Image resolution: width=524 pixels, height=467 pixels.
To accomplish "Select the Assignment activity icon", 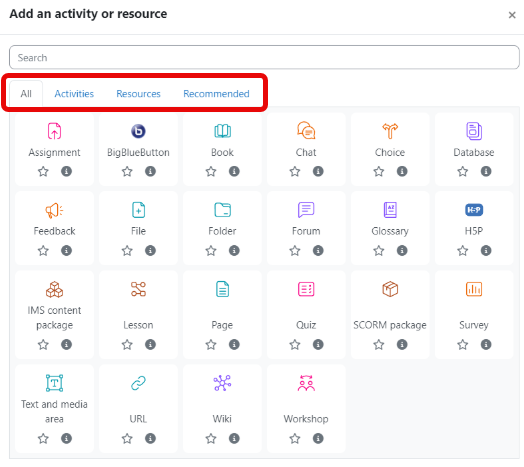I will click(54, 131).
